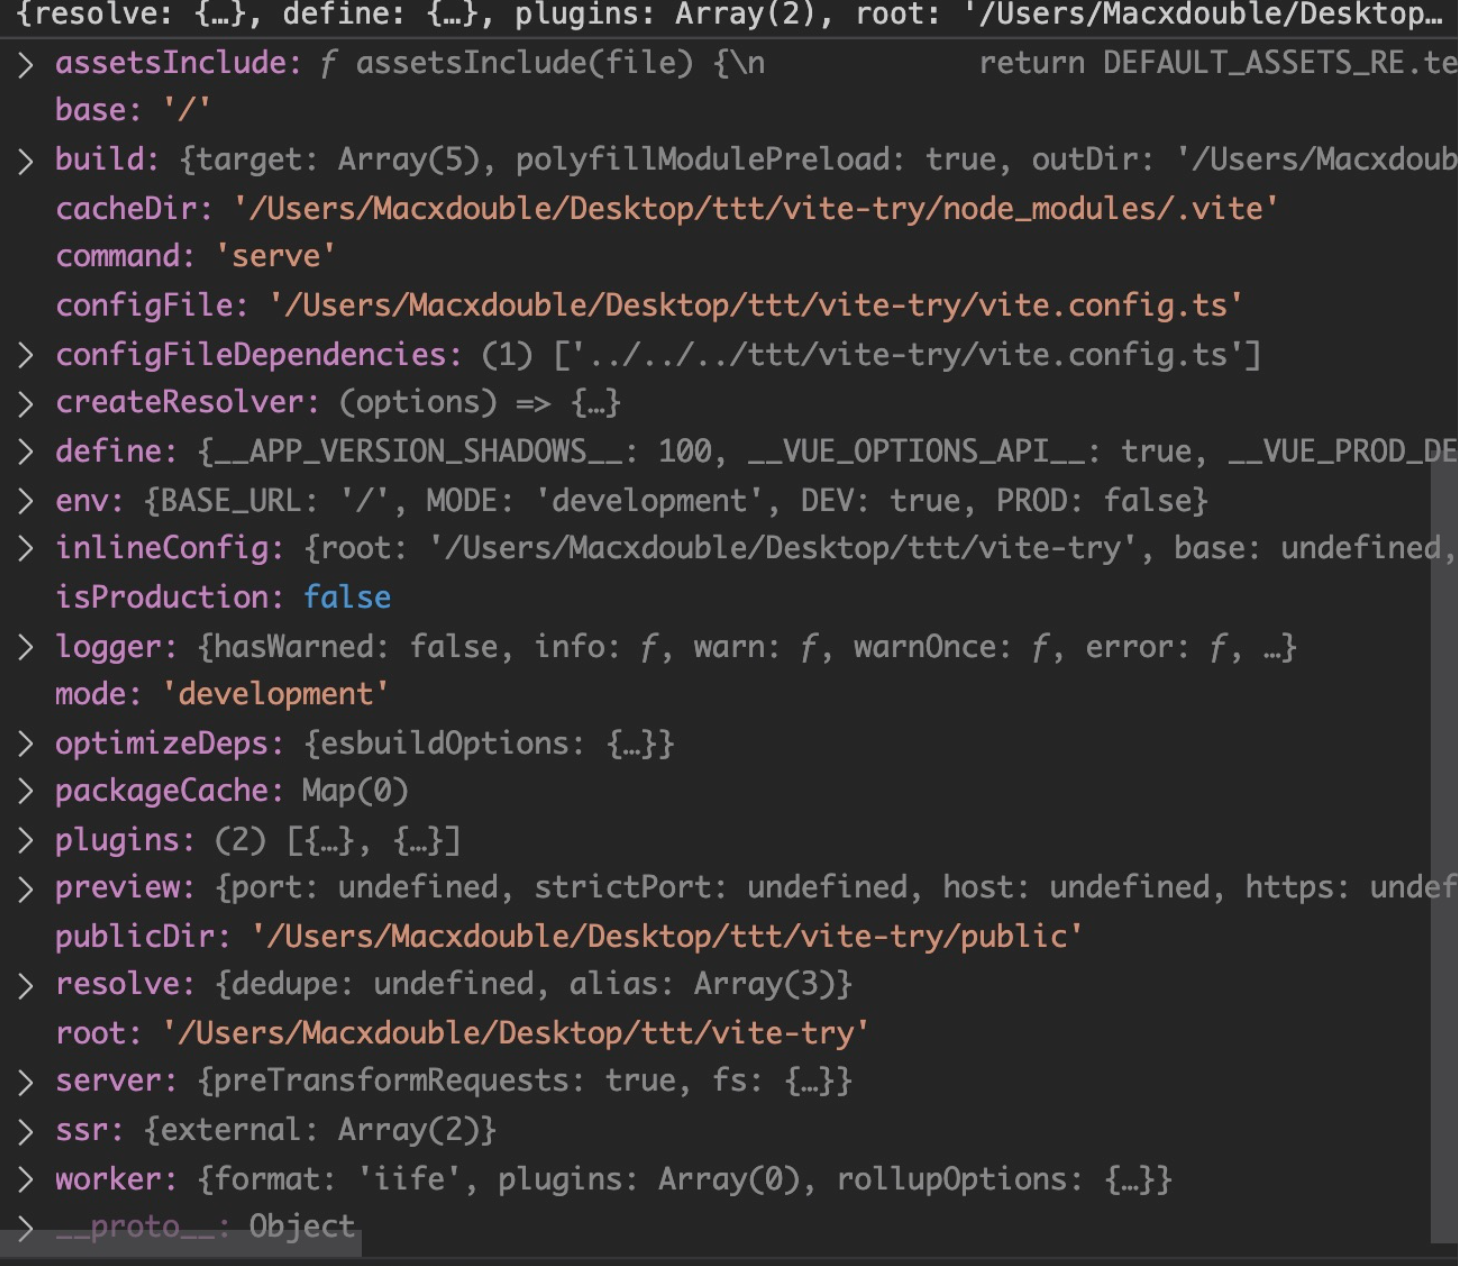The height and width of the screenshot is (1266, 1458).
Task: Expand the assetsInclude function entry
Action: point(26,64)
